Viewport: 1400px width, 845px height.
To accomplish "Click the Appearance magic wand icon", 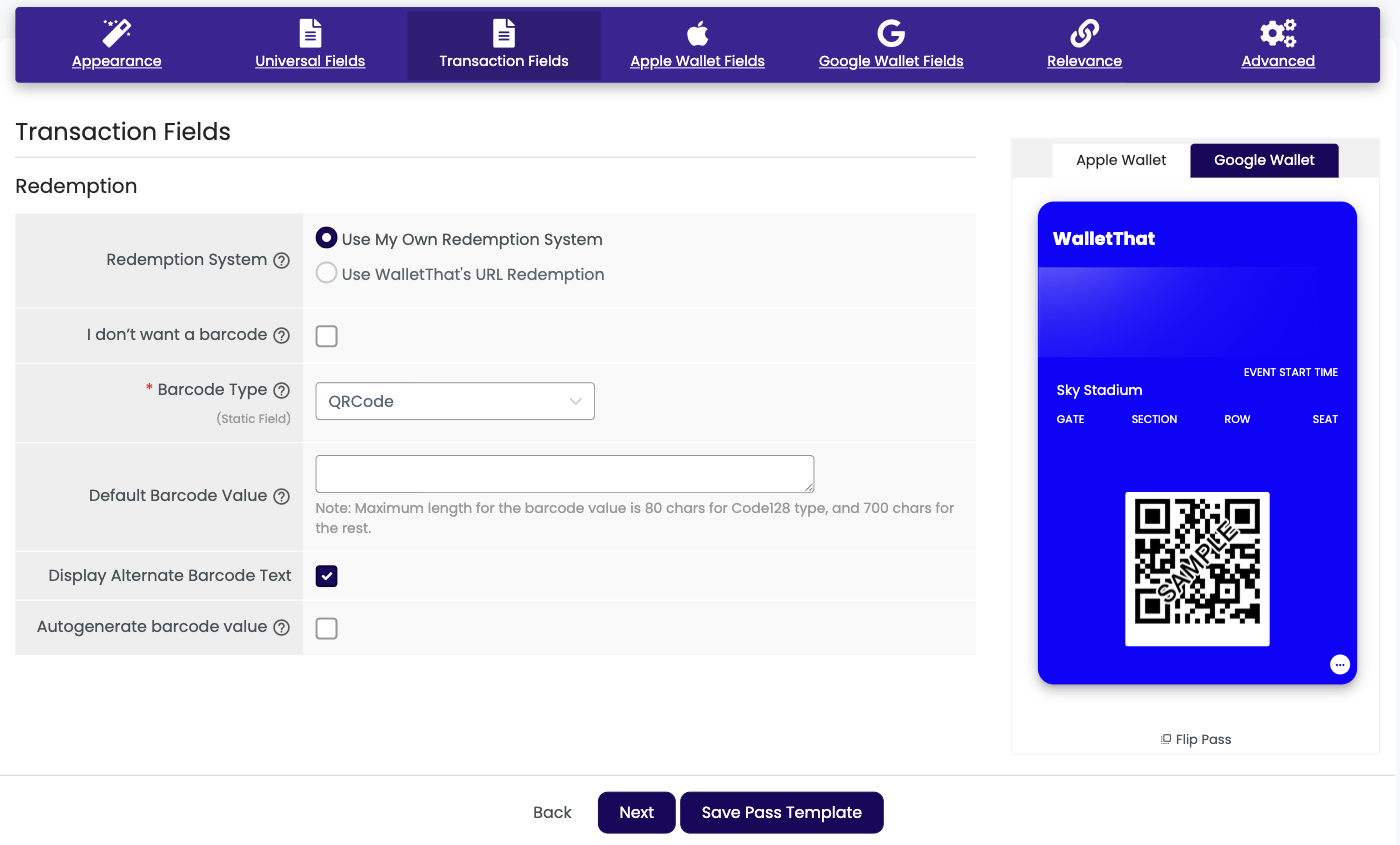I will click(x=117, y=33).
